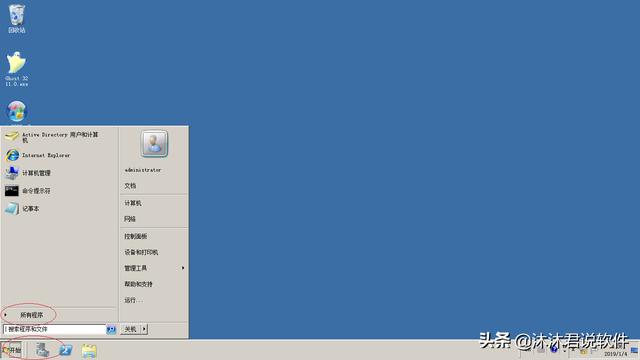The height and width of the screenshot is (360, 640).
Task: Open Server Manager from taskbar
Action: tap(42, 350)
